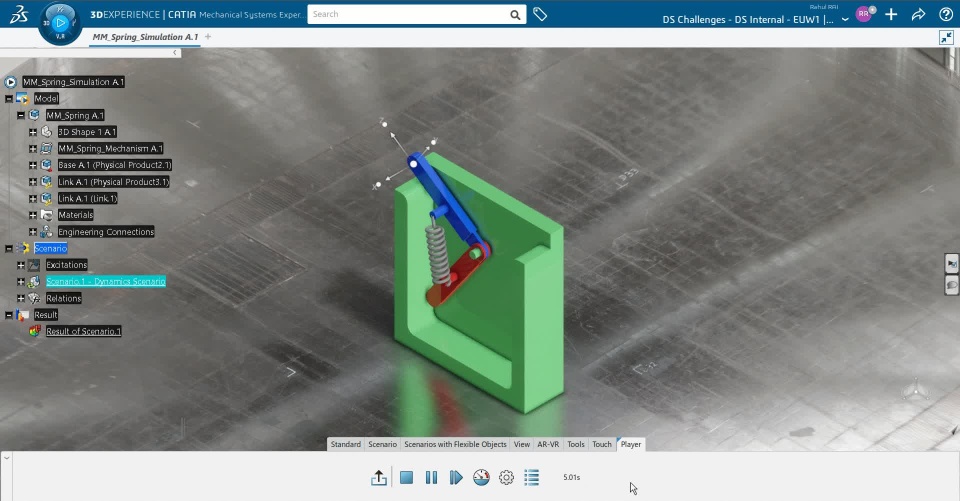Add a new tab with plus
The height and width of the screenshot is (501, 960).
pos(208,37)
